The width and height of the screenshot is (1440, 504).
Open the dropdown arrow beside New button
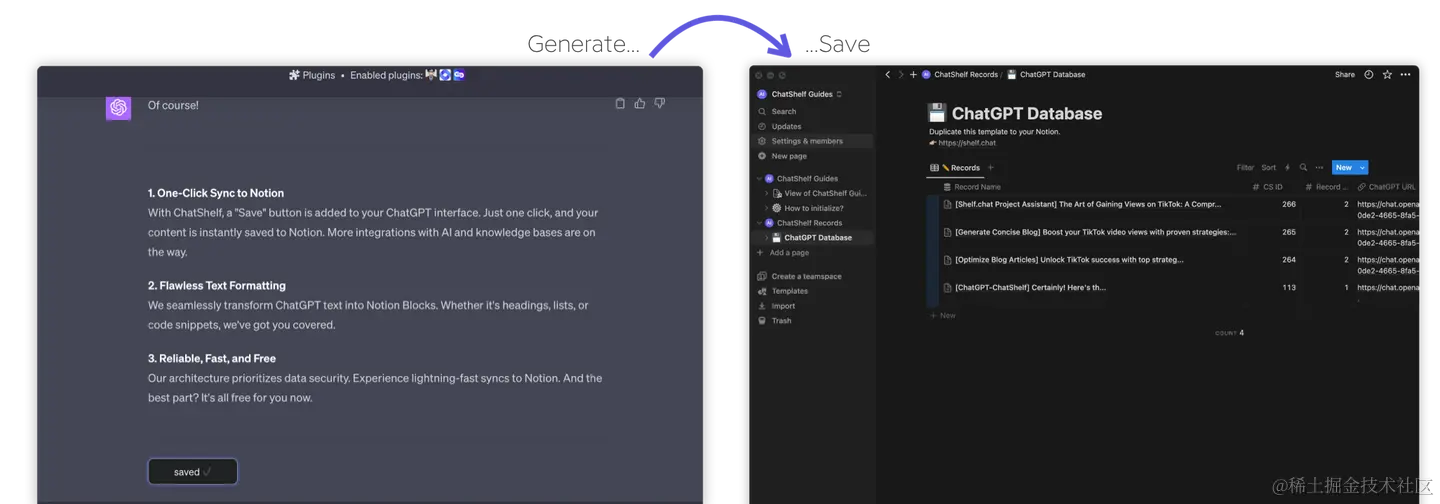(x=1362, y=168)
